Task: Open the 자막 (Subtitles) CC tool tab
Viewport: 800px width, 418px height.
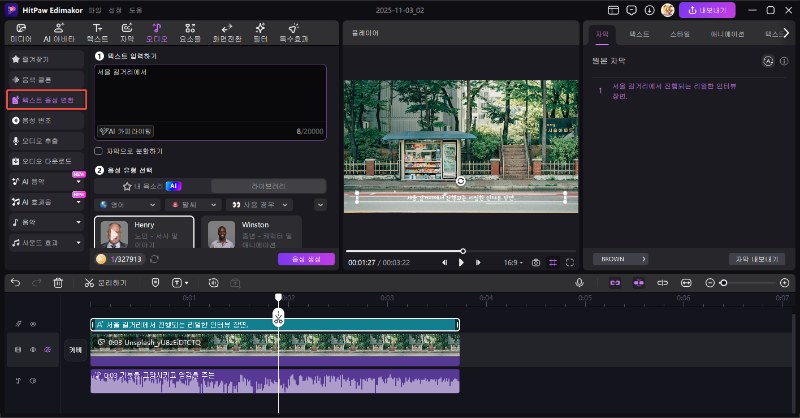Action: (x=127, y=33)
